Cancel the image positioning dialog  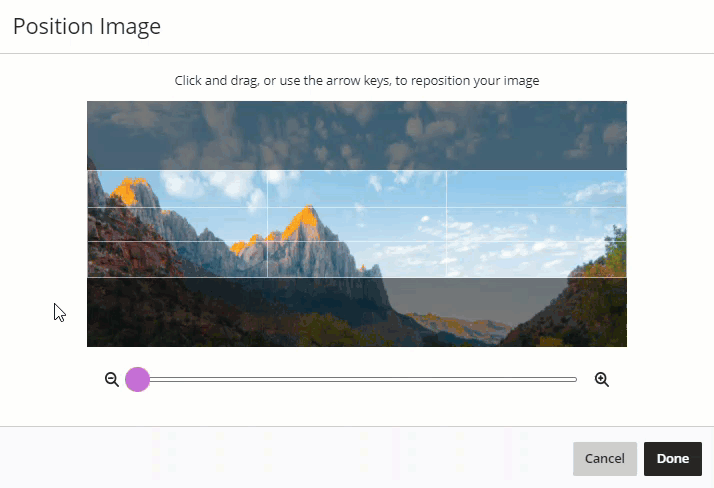[x=605, y=458]
